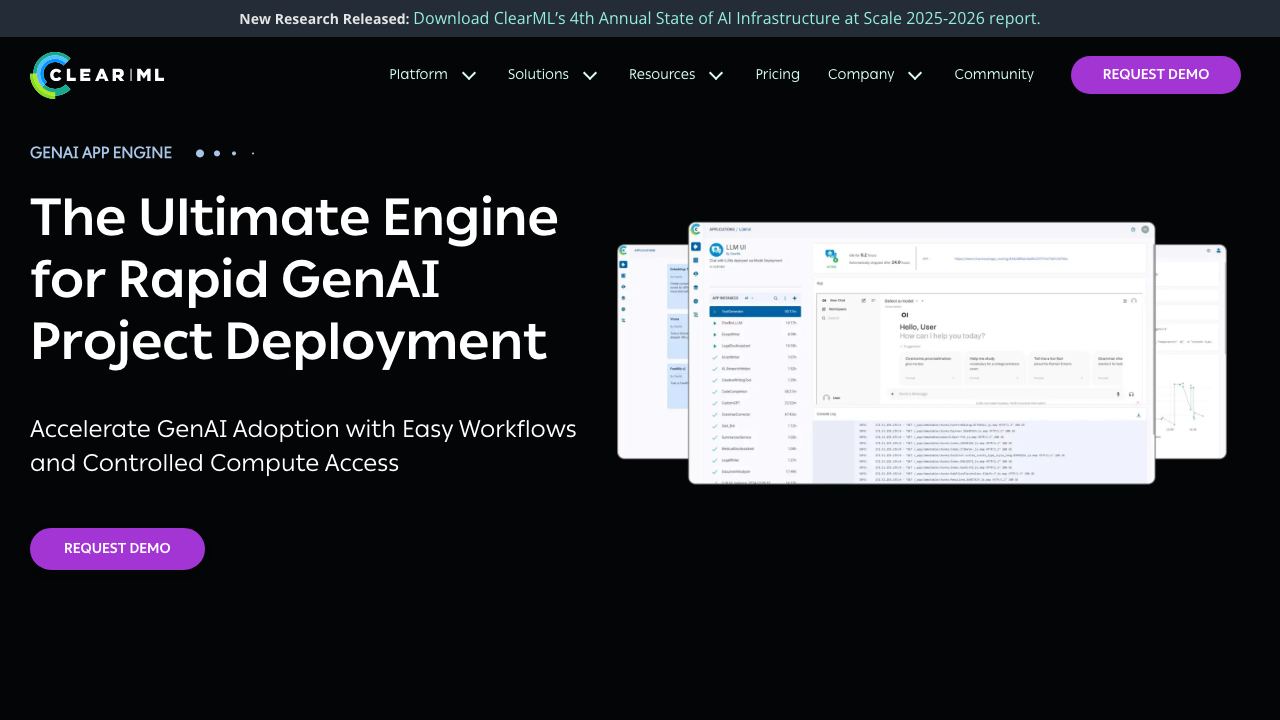Image resolution: width=1280 pixels, height=720 pixels.
Task: Click the ClearML logo
Action: (98, 75)
